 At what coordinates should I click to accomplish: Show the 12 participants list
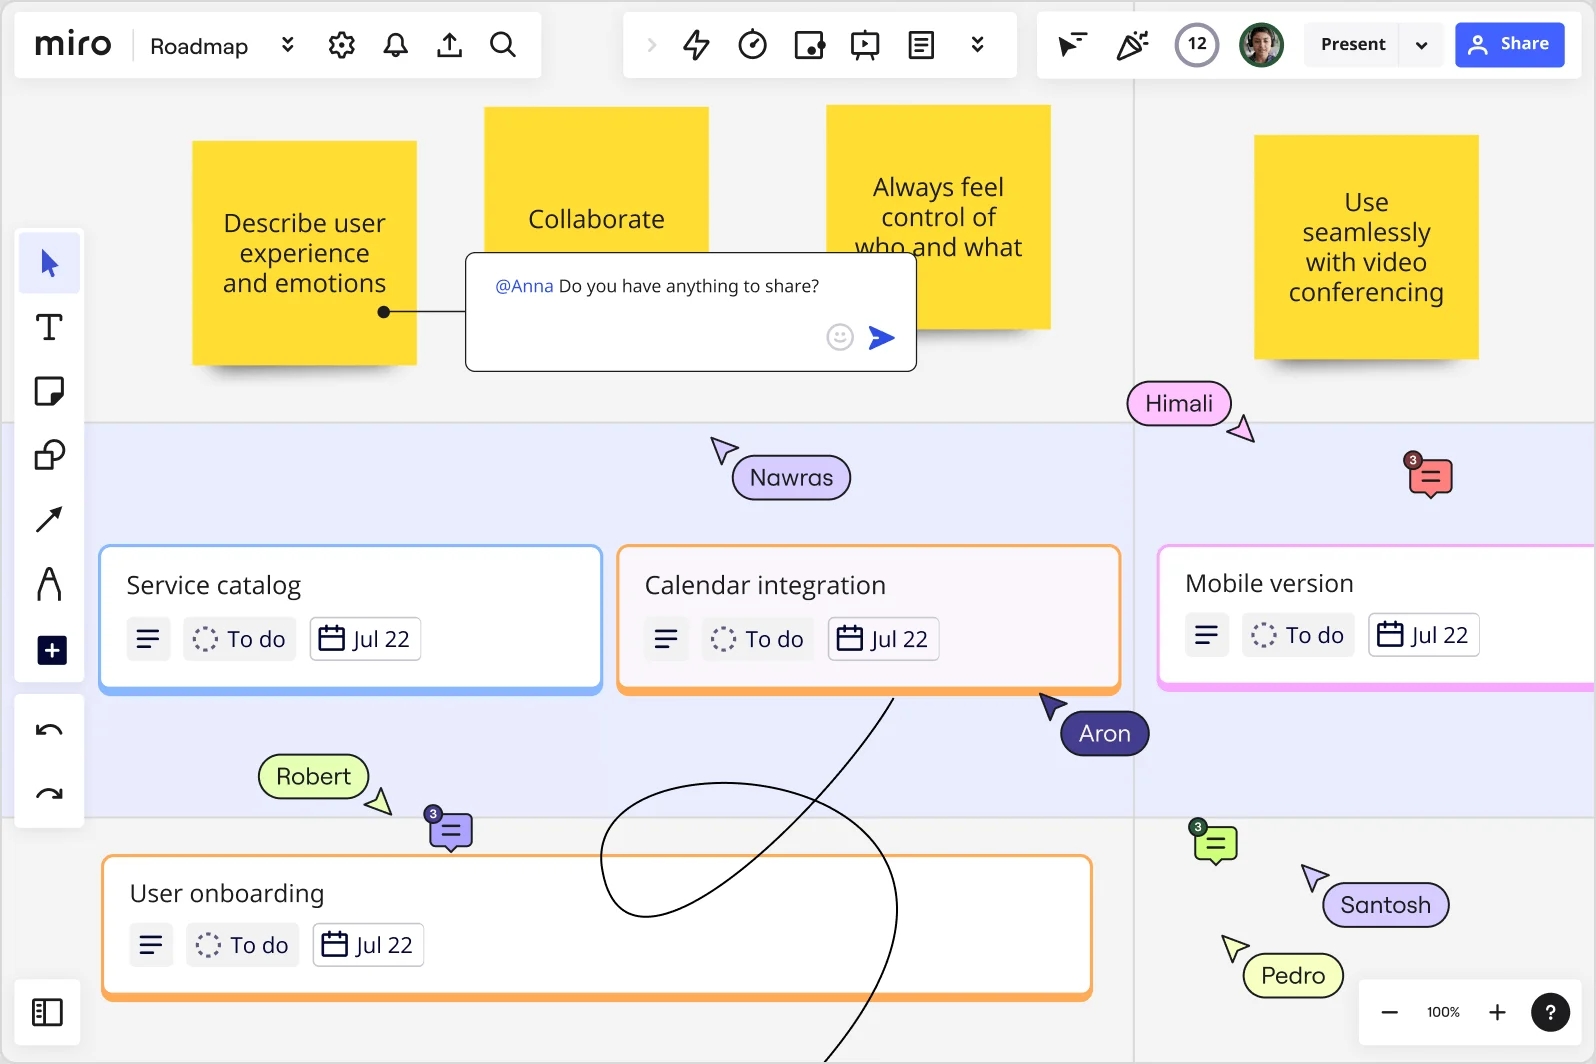click(1196, 45)
